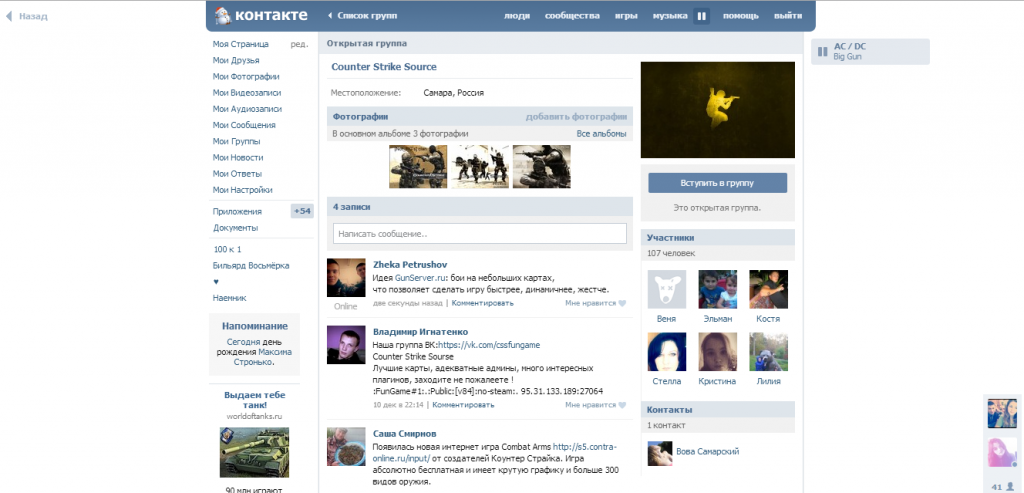
Task: Click the VKontakte logo icon
Action: pos(222,16)
